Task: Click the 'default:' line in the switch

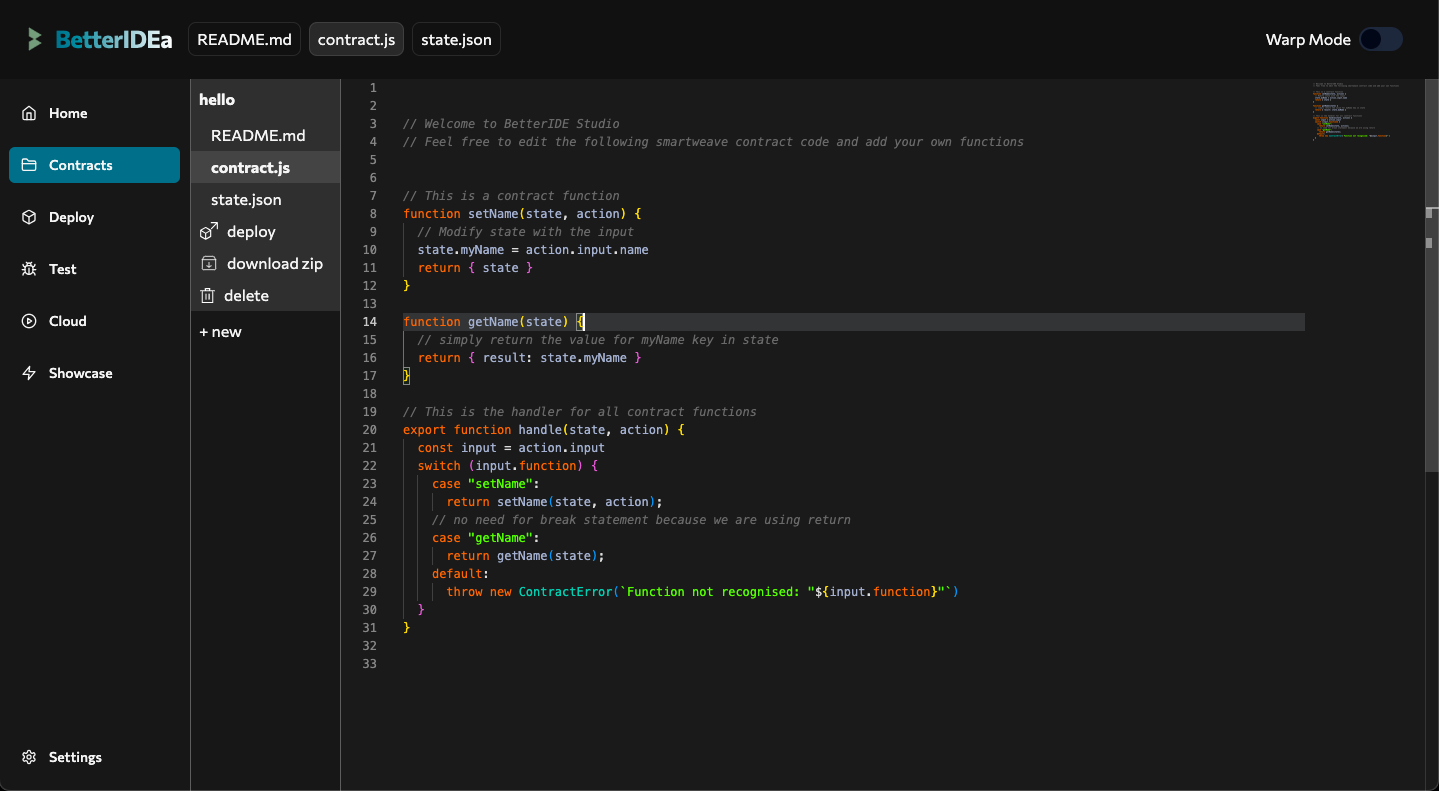Action: [460, 574]
